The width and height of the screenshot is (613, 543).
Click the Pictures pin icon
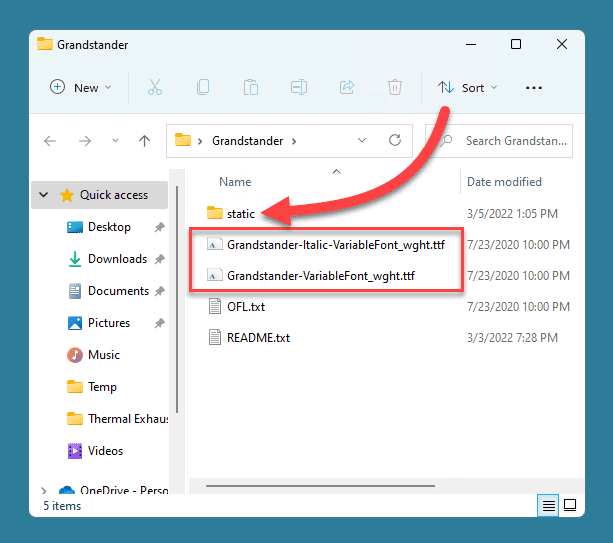[159, 323]
